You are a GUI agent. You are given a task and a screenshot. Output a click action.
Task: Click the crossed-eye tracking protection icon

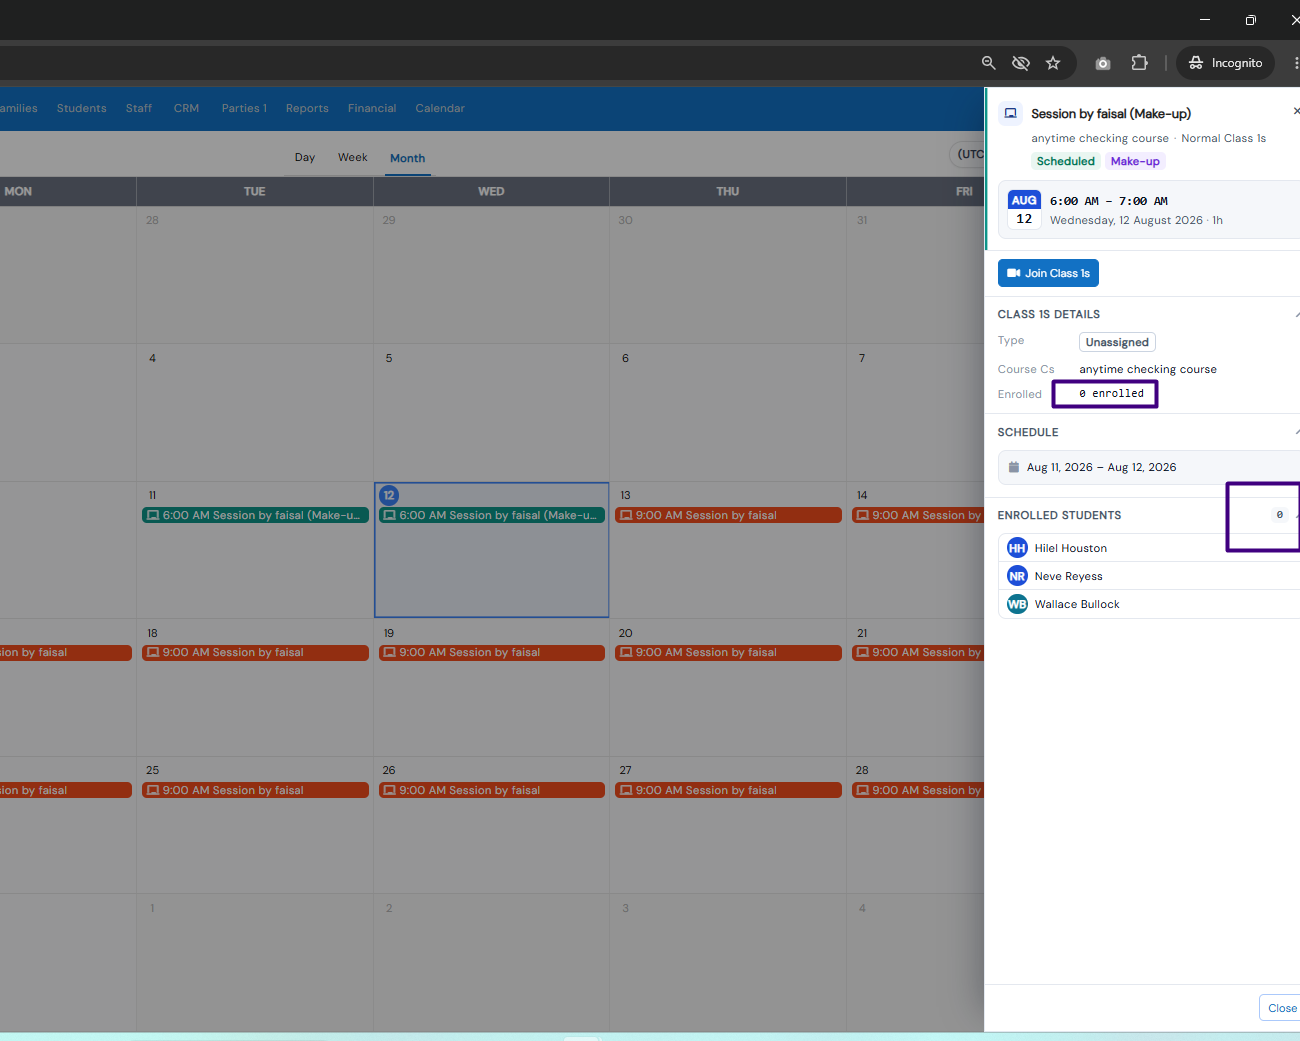click(1020, 63)
